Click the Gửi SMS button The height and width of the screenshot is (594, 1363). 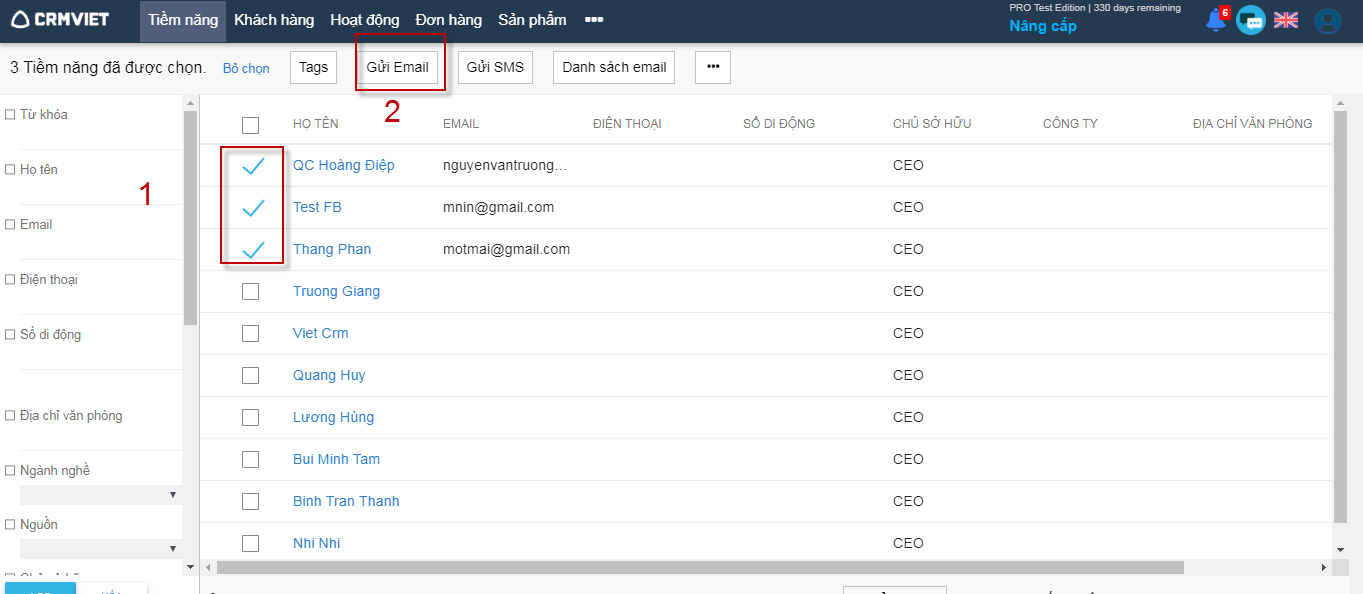coord(495,67)
